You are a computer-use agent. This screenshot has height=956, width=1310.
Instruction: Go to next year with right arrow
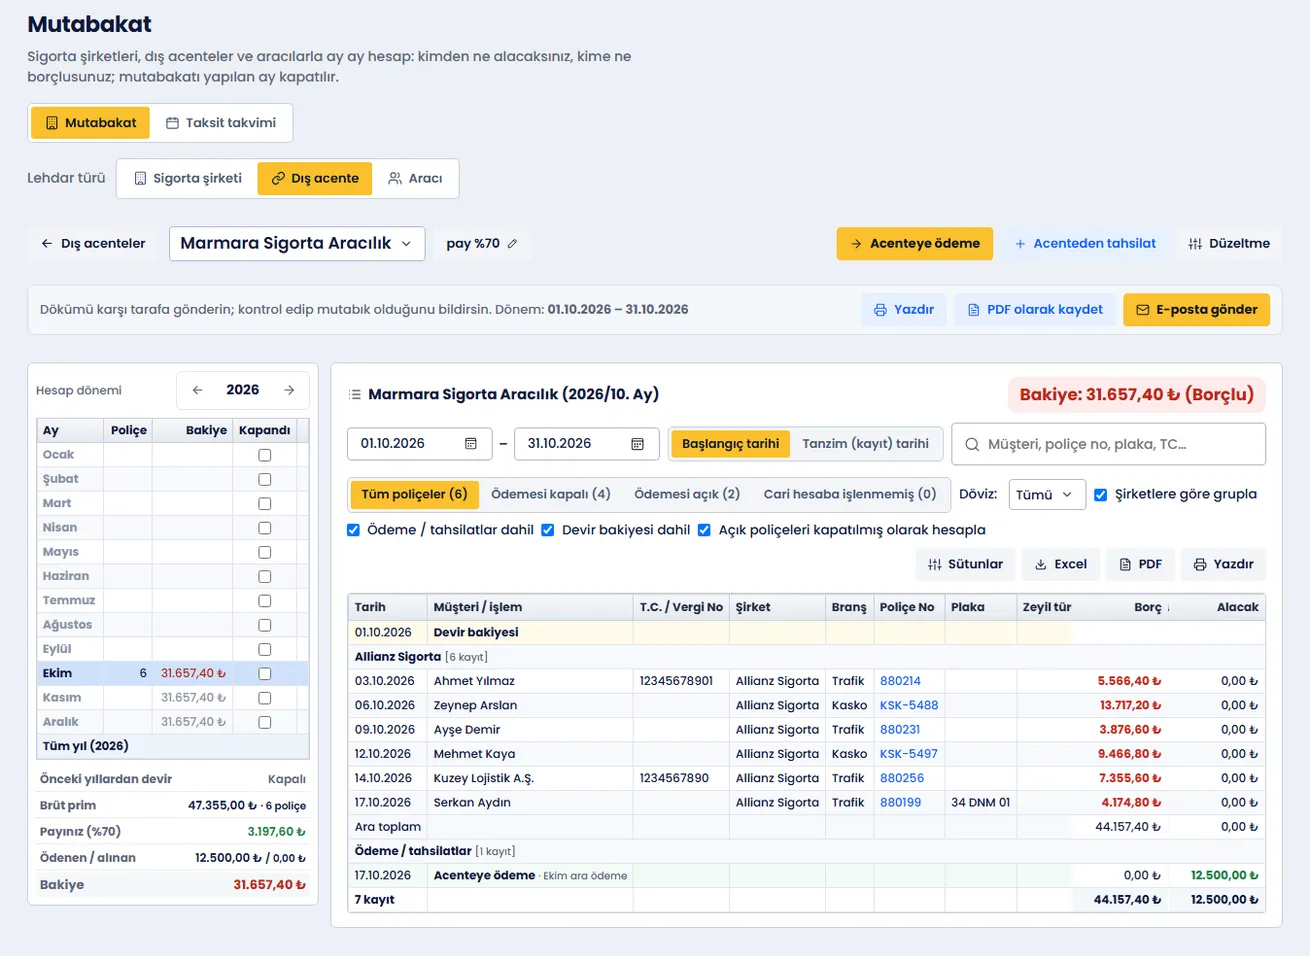point(289,390)
